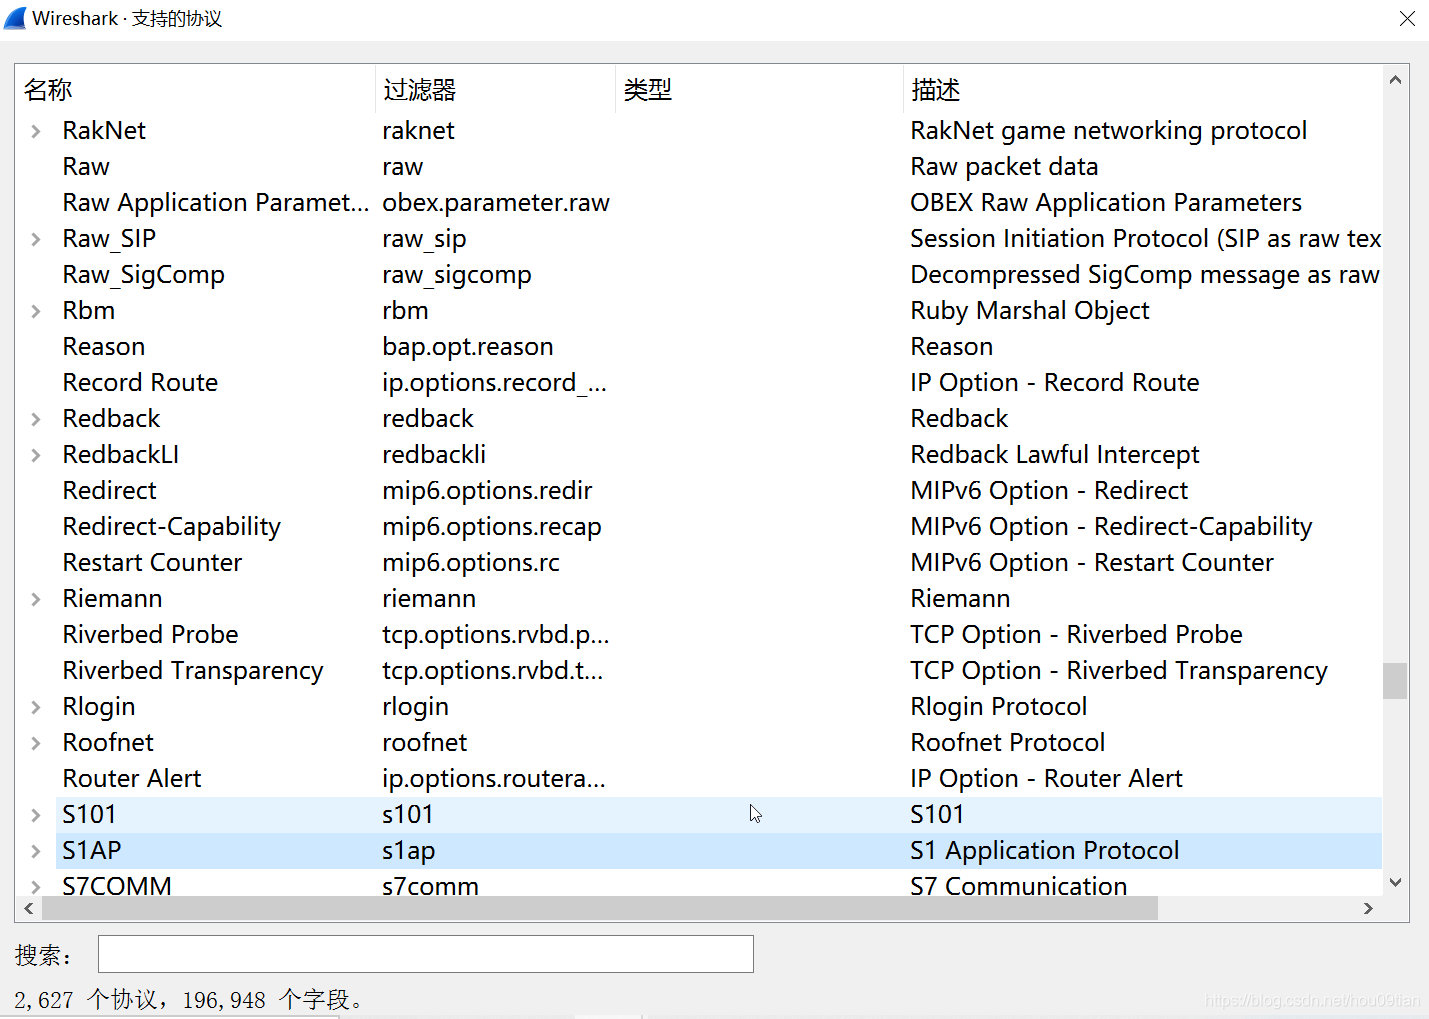Click description IP Option - Record Route

[x=1055, y=383]
